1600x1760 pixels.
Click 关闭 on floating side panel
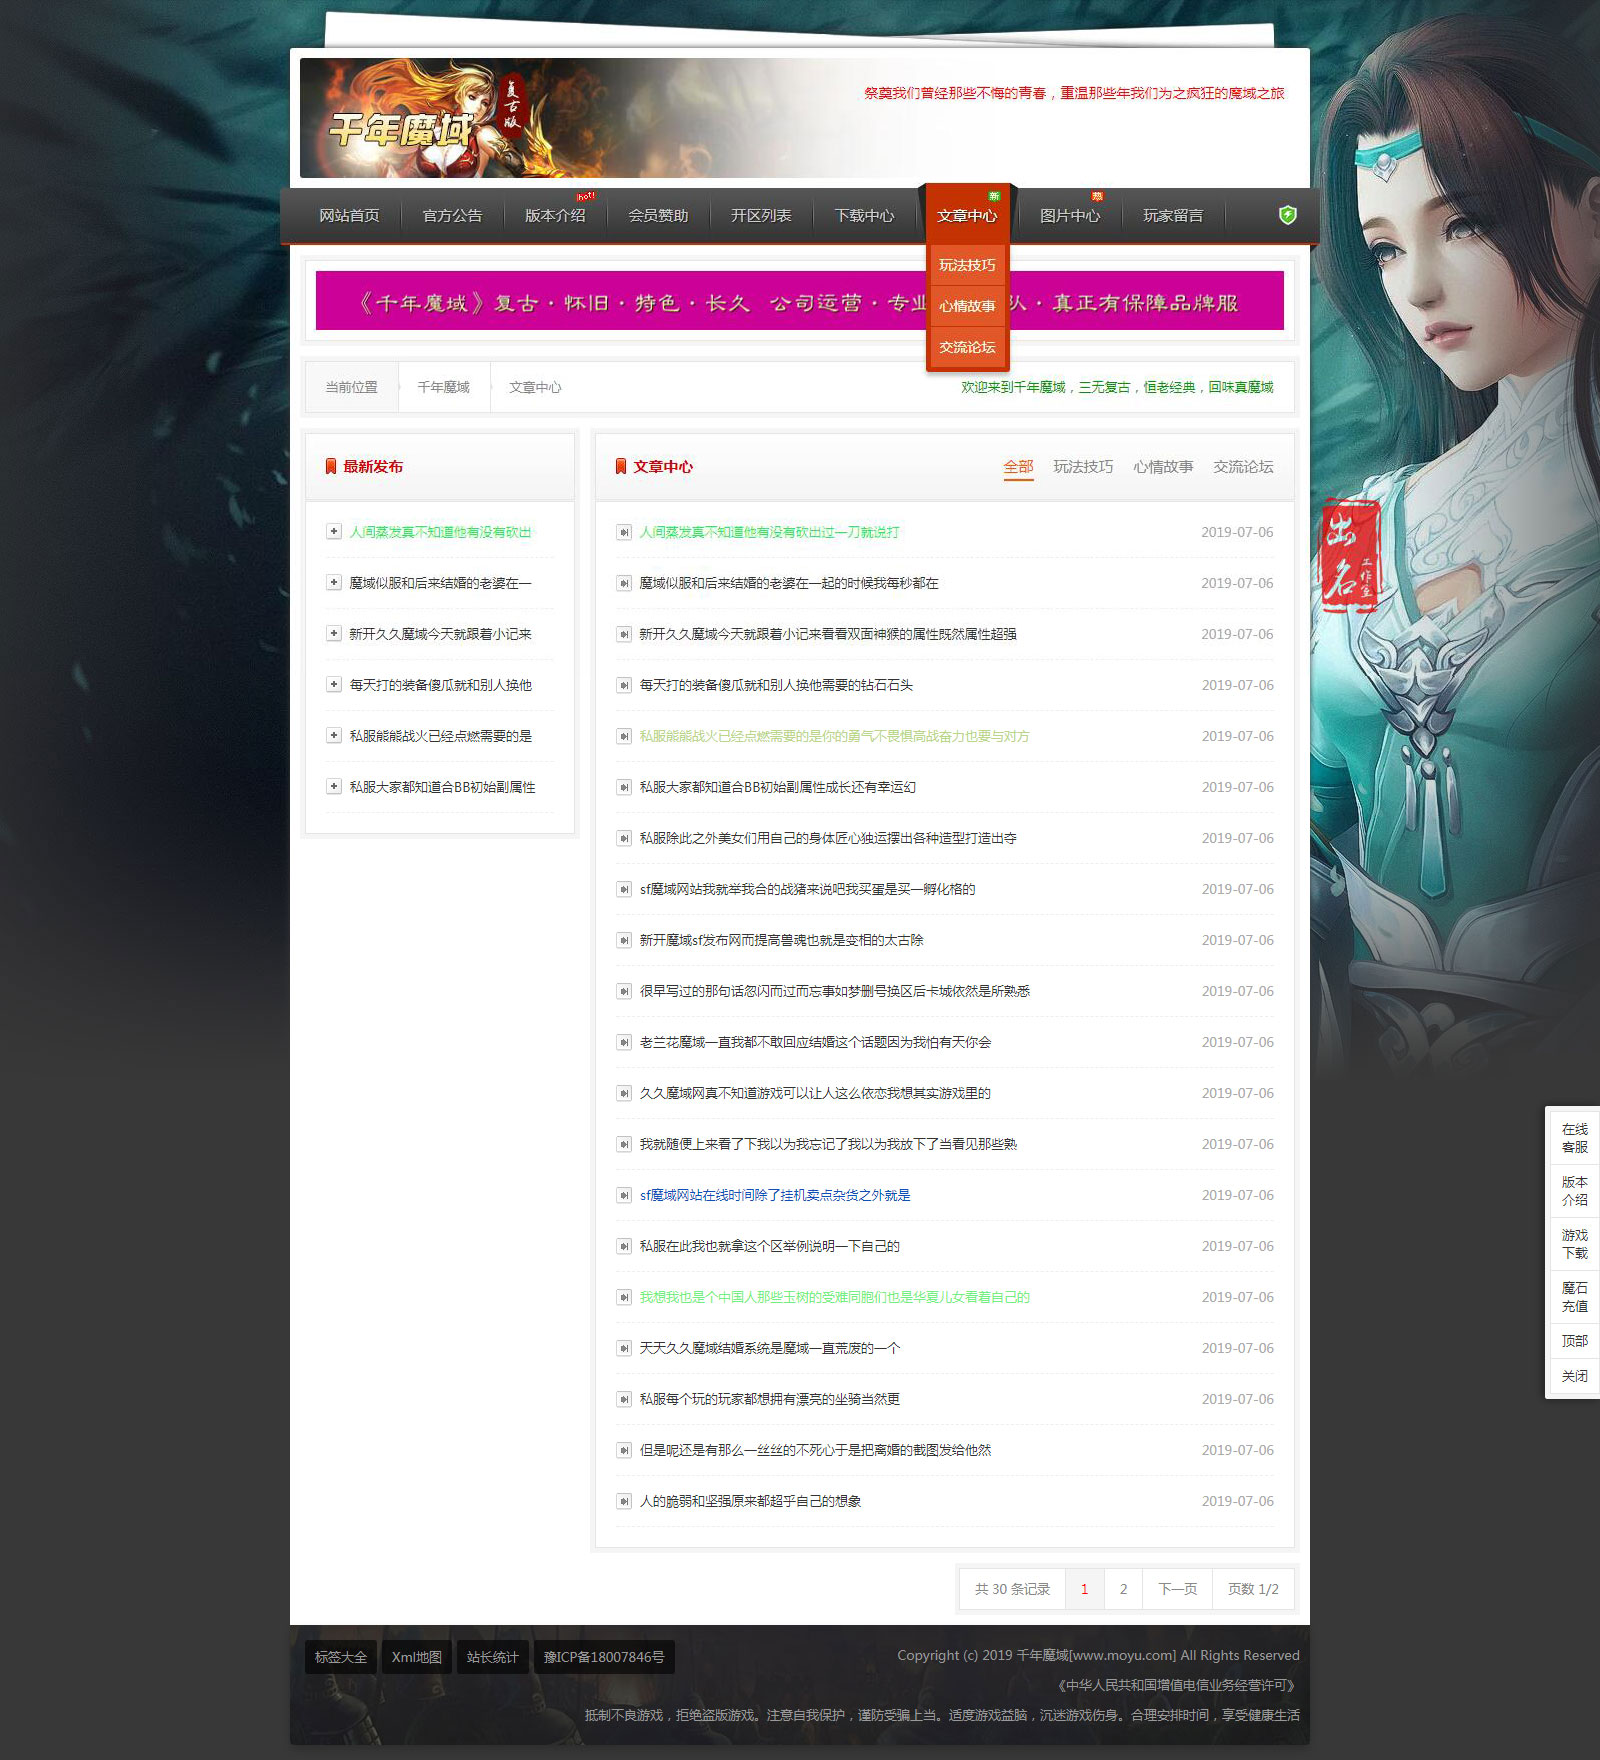coord(1574,1376)
